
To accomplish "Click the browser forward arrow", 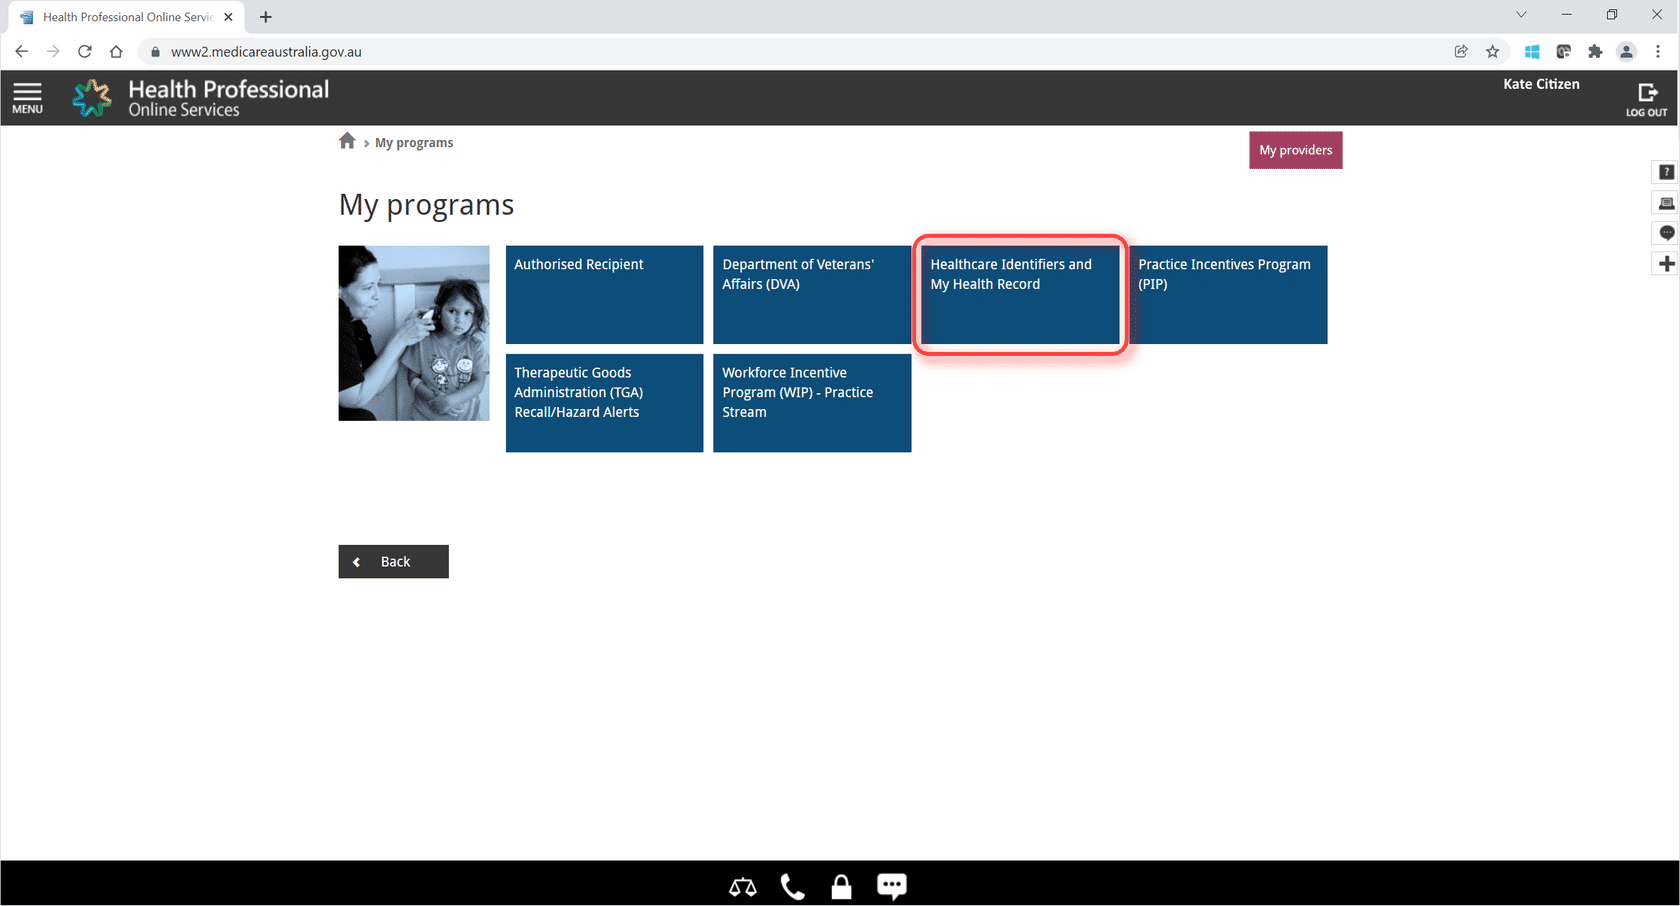I will [53, 51].
